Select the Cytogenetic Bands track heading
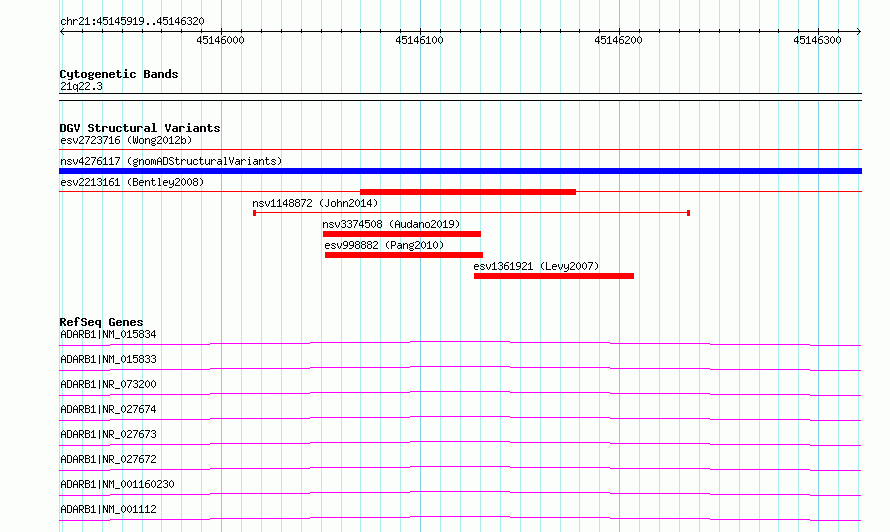 point(119,74)
